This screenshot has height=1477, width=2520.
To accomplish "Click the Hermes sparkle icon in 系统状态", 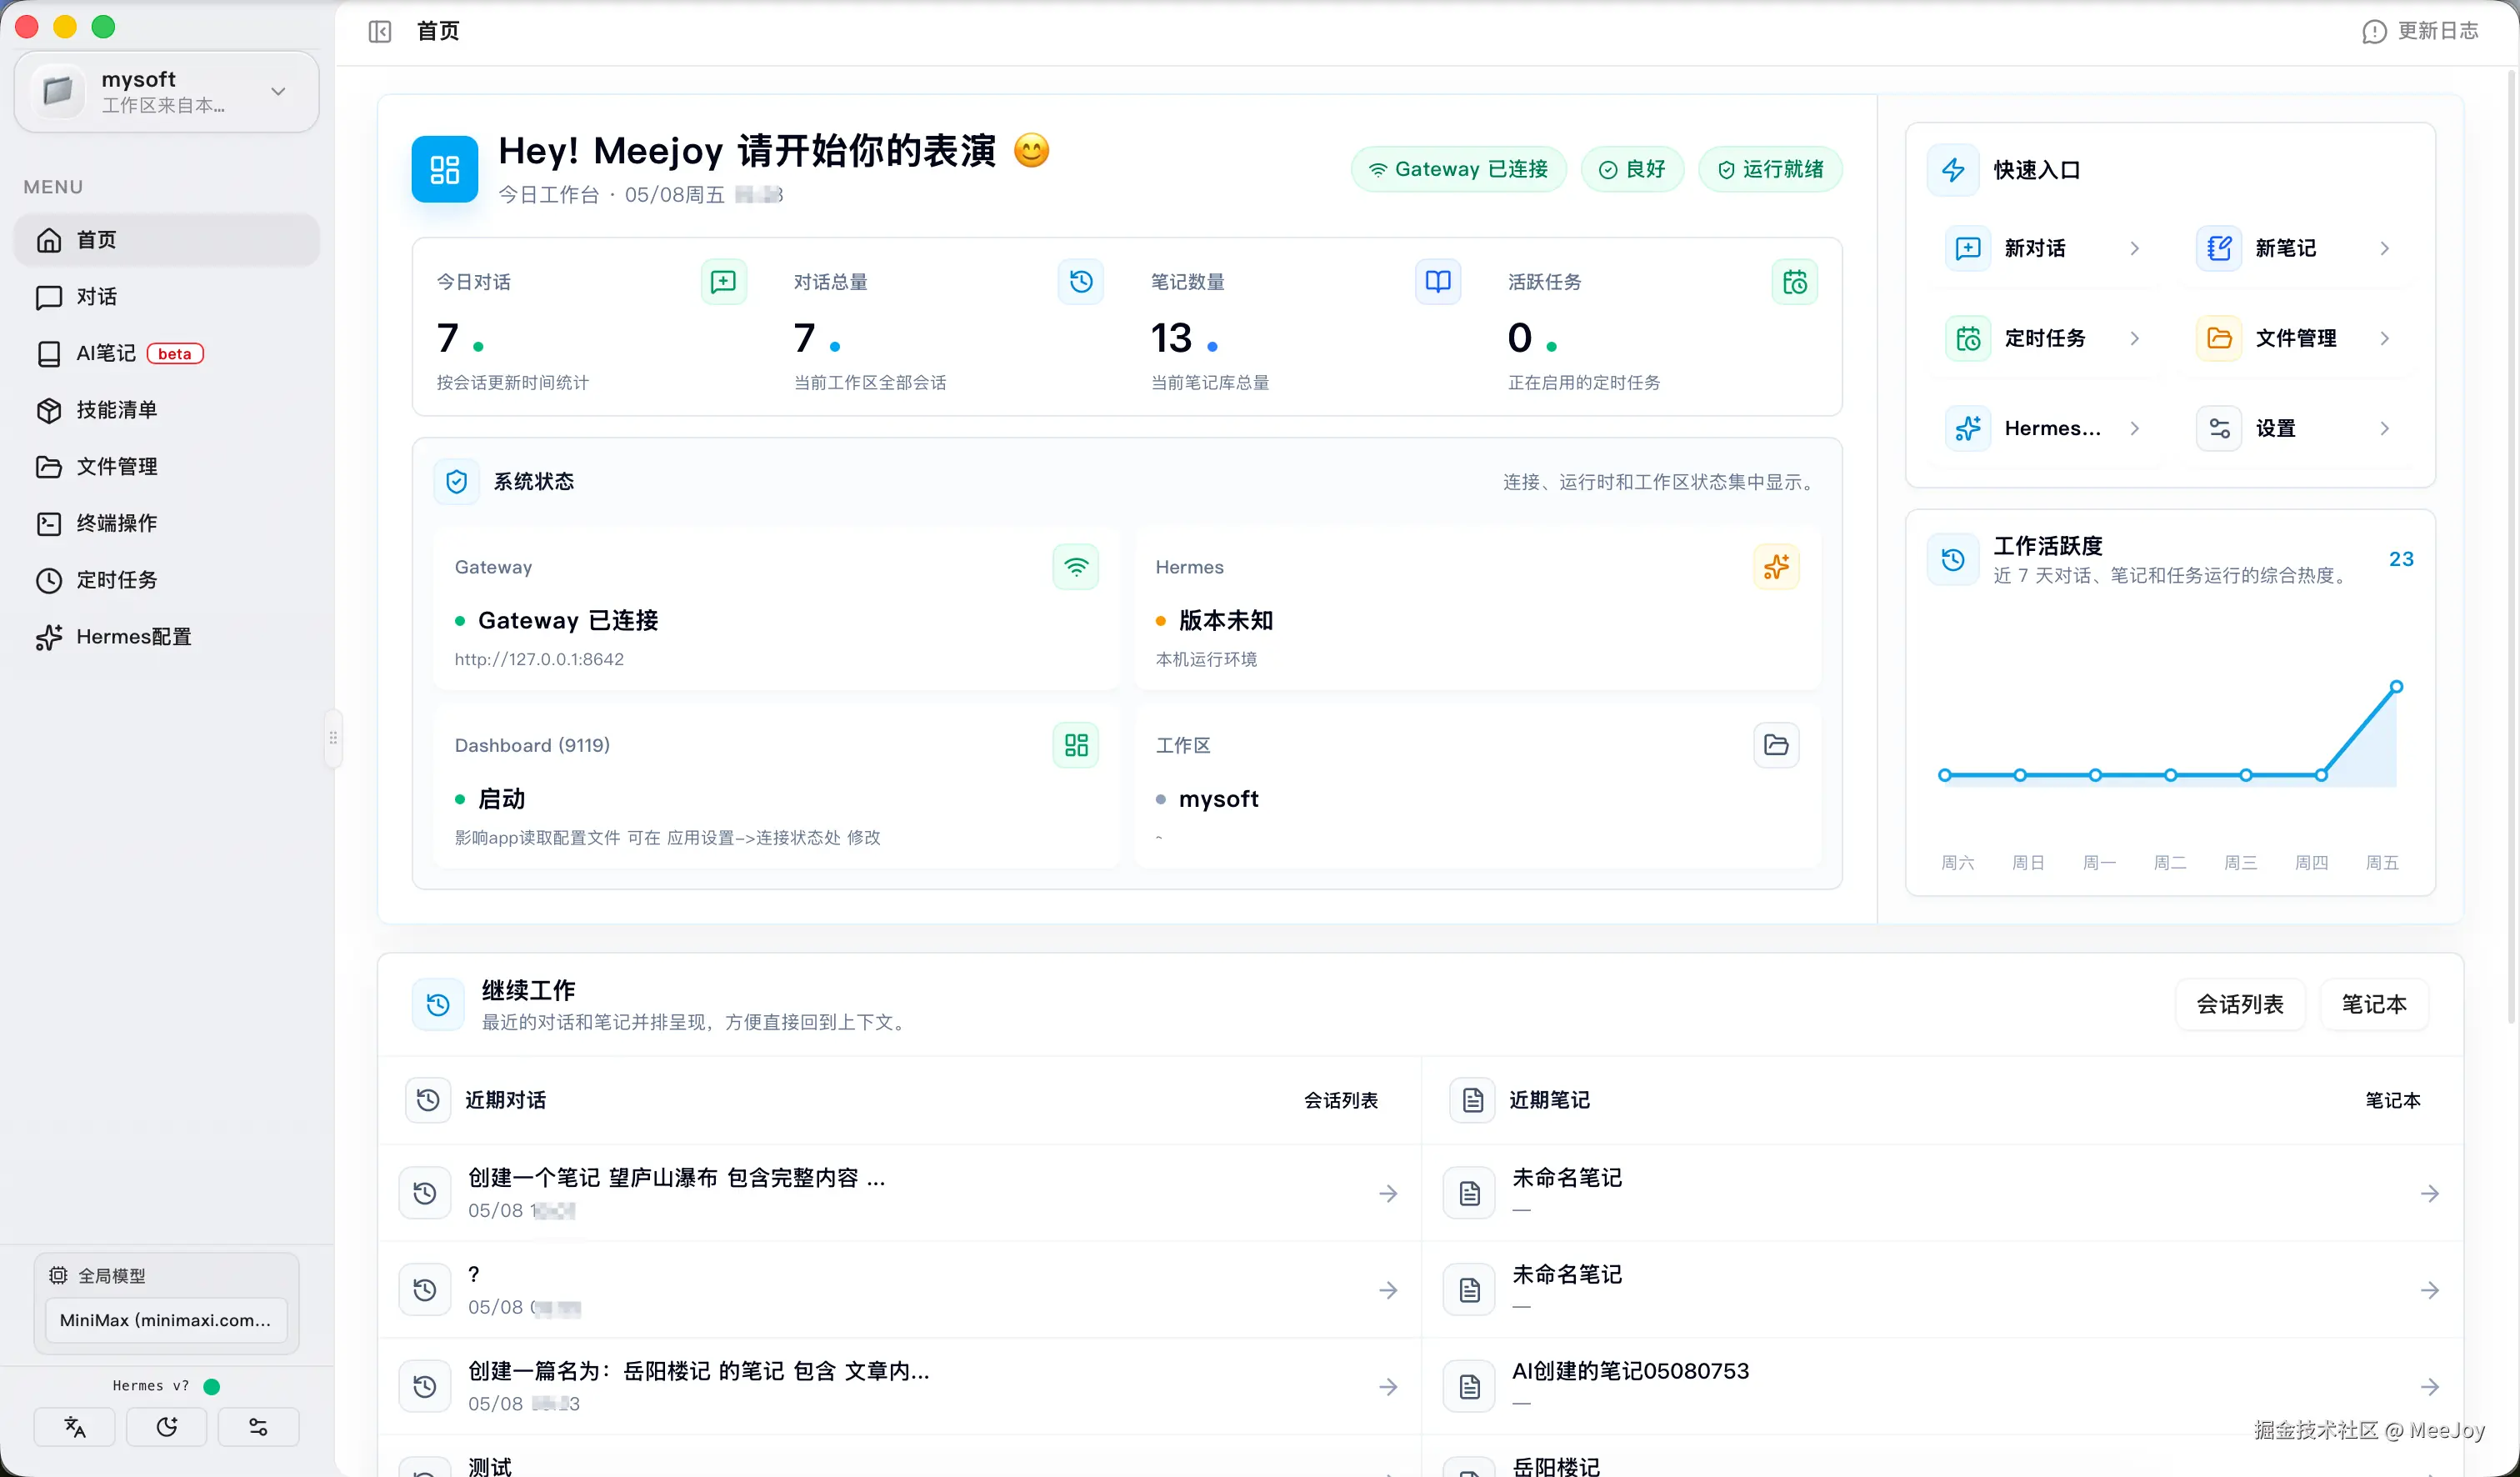I will click(x=1776, y=567).
